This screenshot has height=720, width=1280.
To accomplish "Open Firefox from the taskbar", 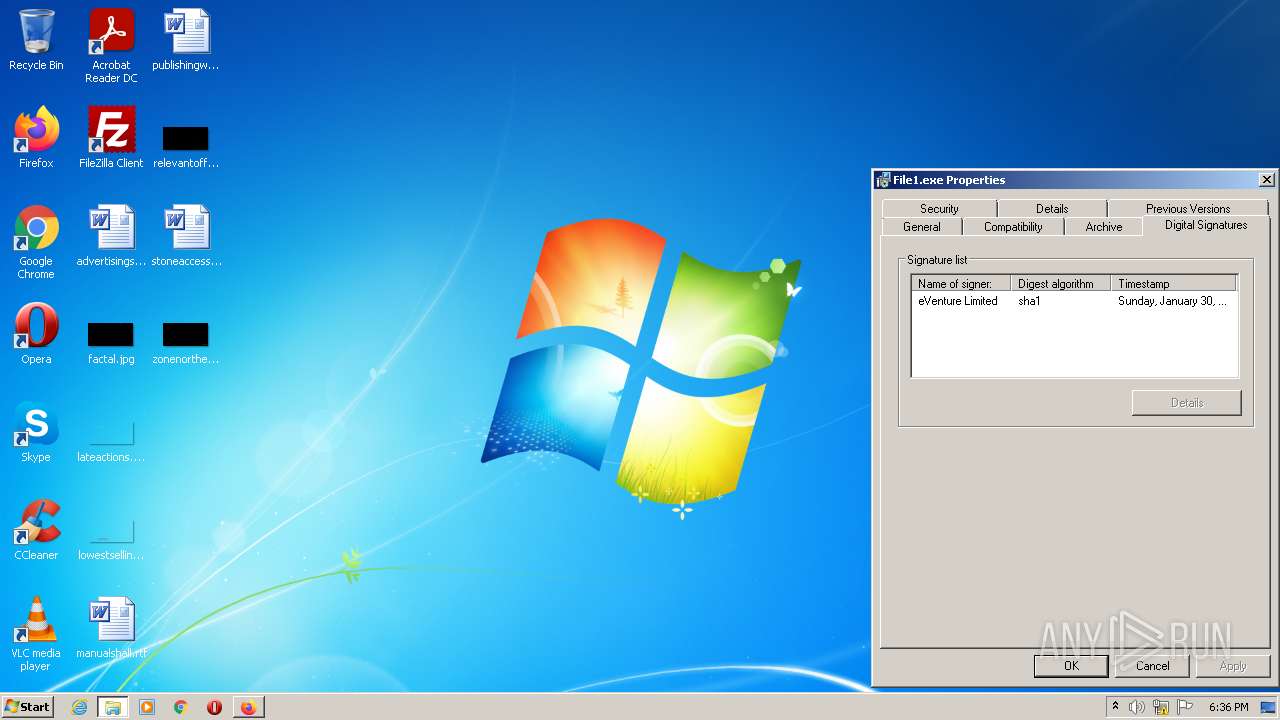I will coord(248,707).
